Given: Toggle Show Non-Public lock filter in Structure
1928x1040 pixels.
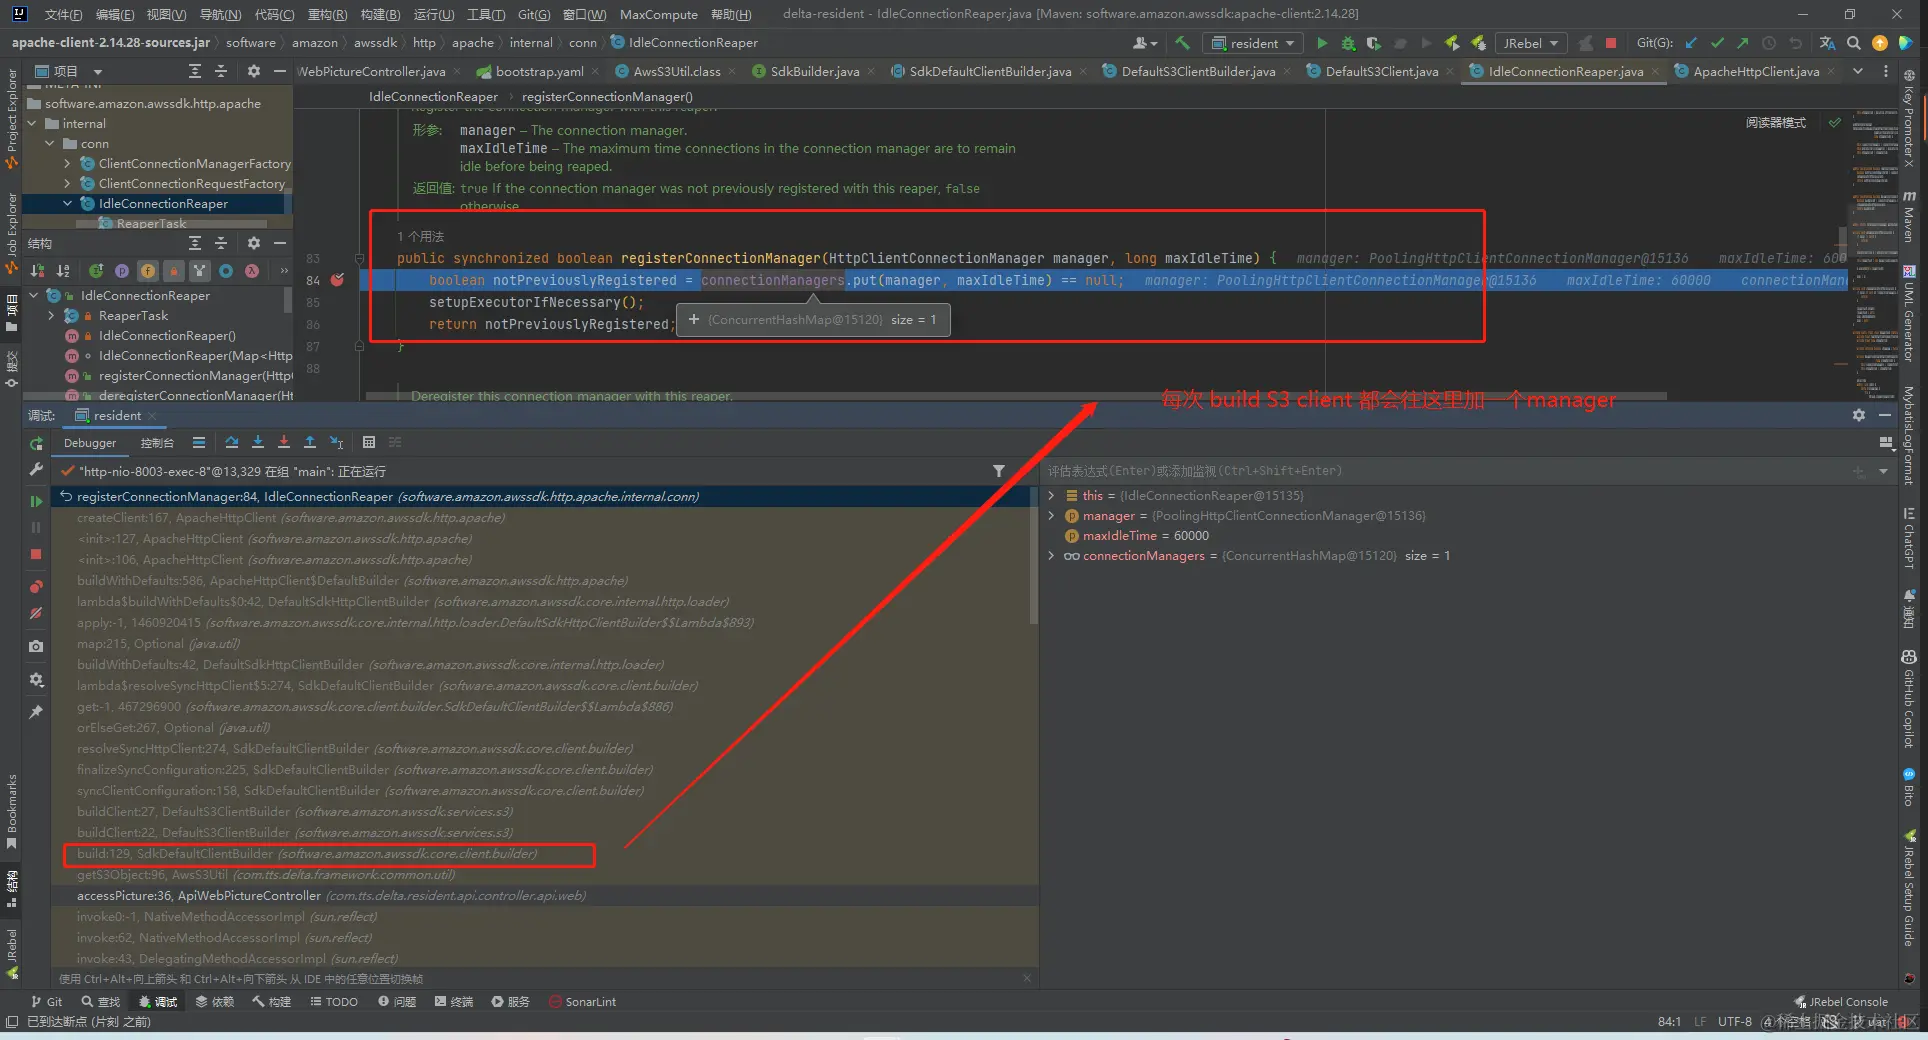Looking at the screenshot, I should (174, 270).
